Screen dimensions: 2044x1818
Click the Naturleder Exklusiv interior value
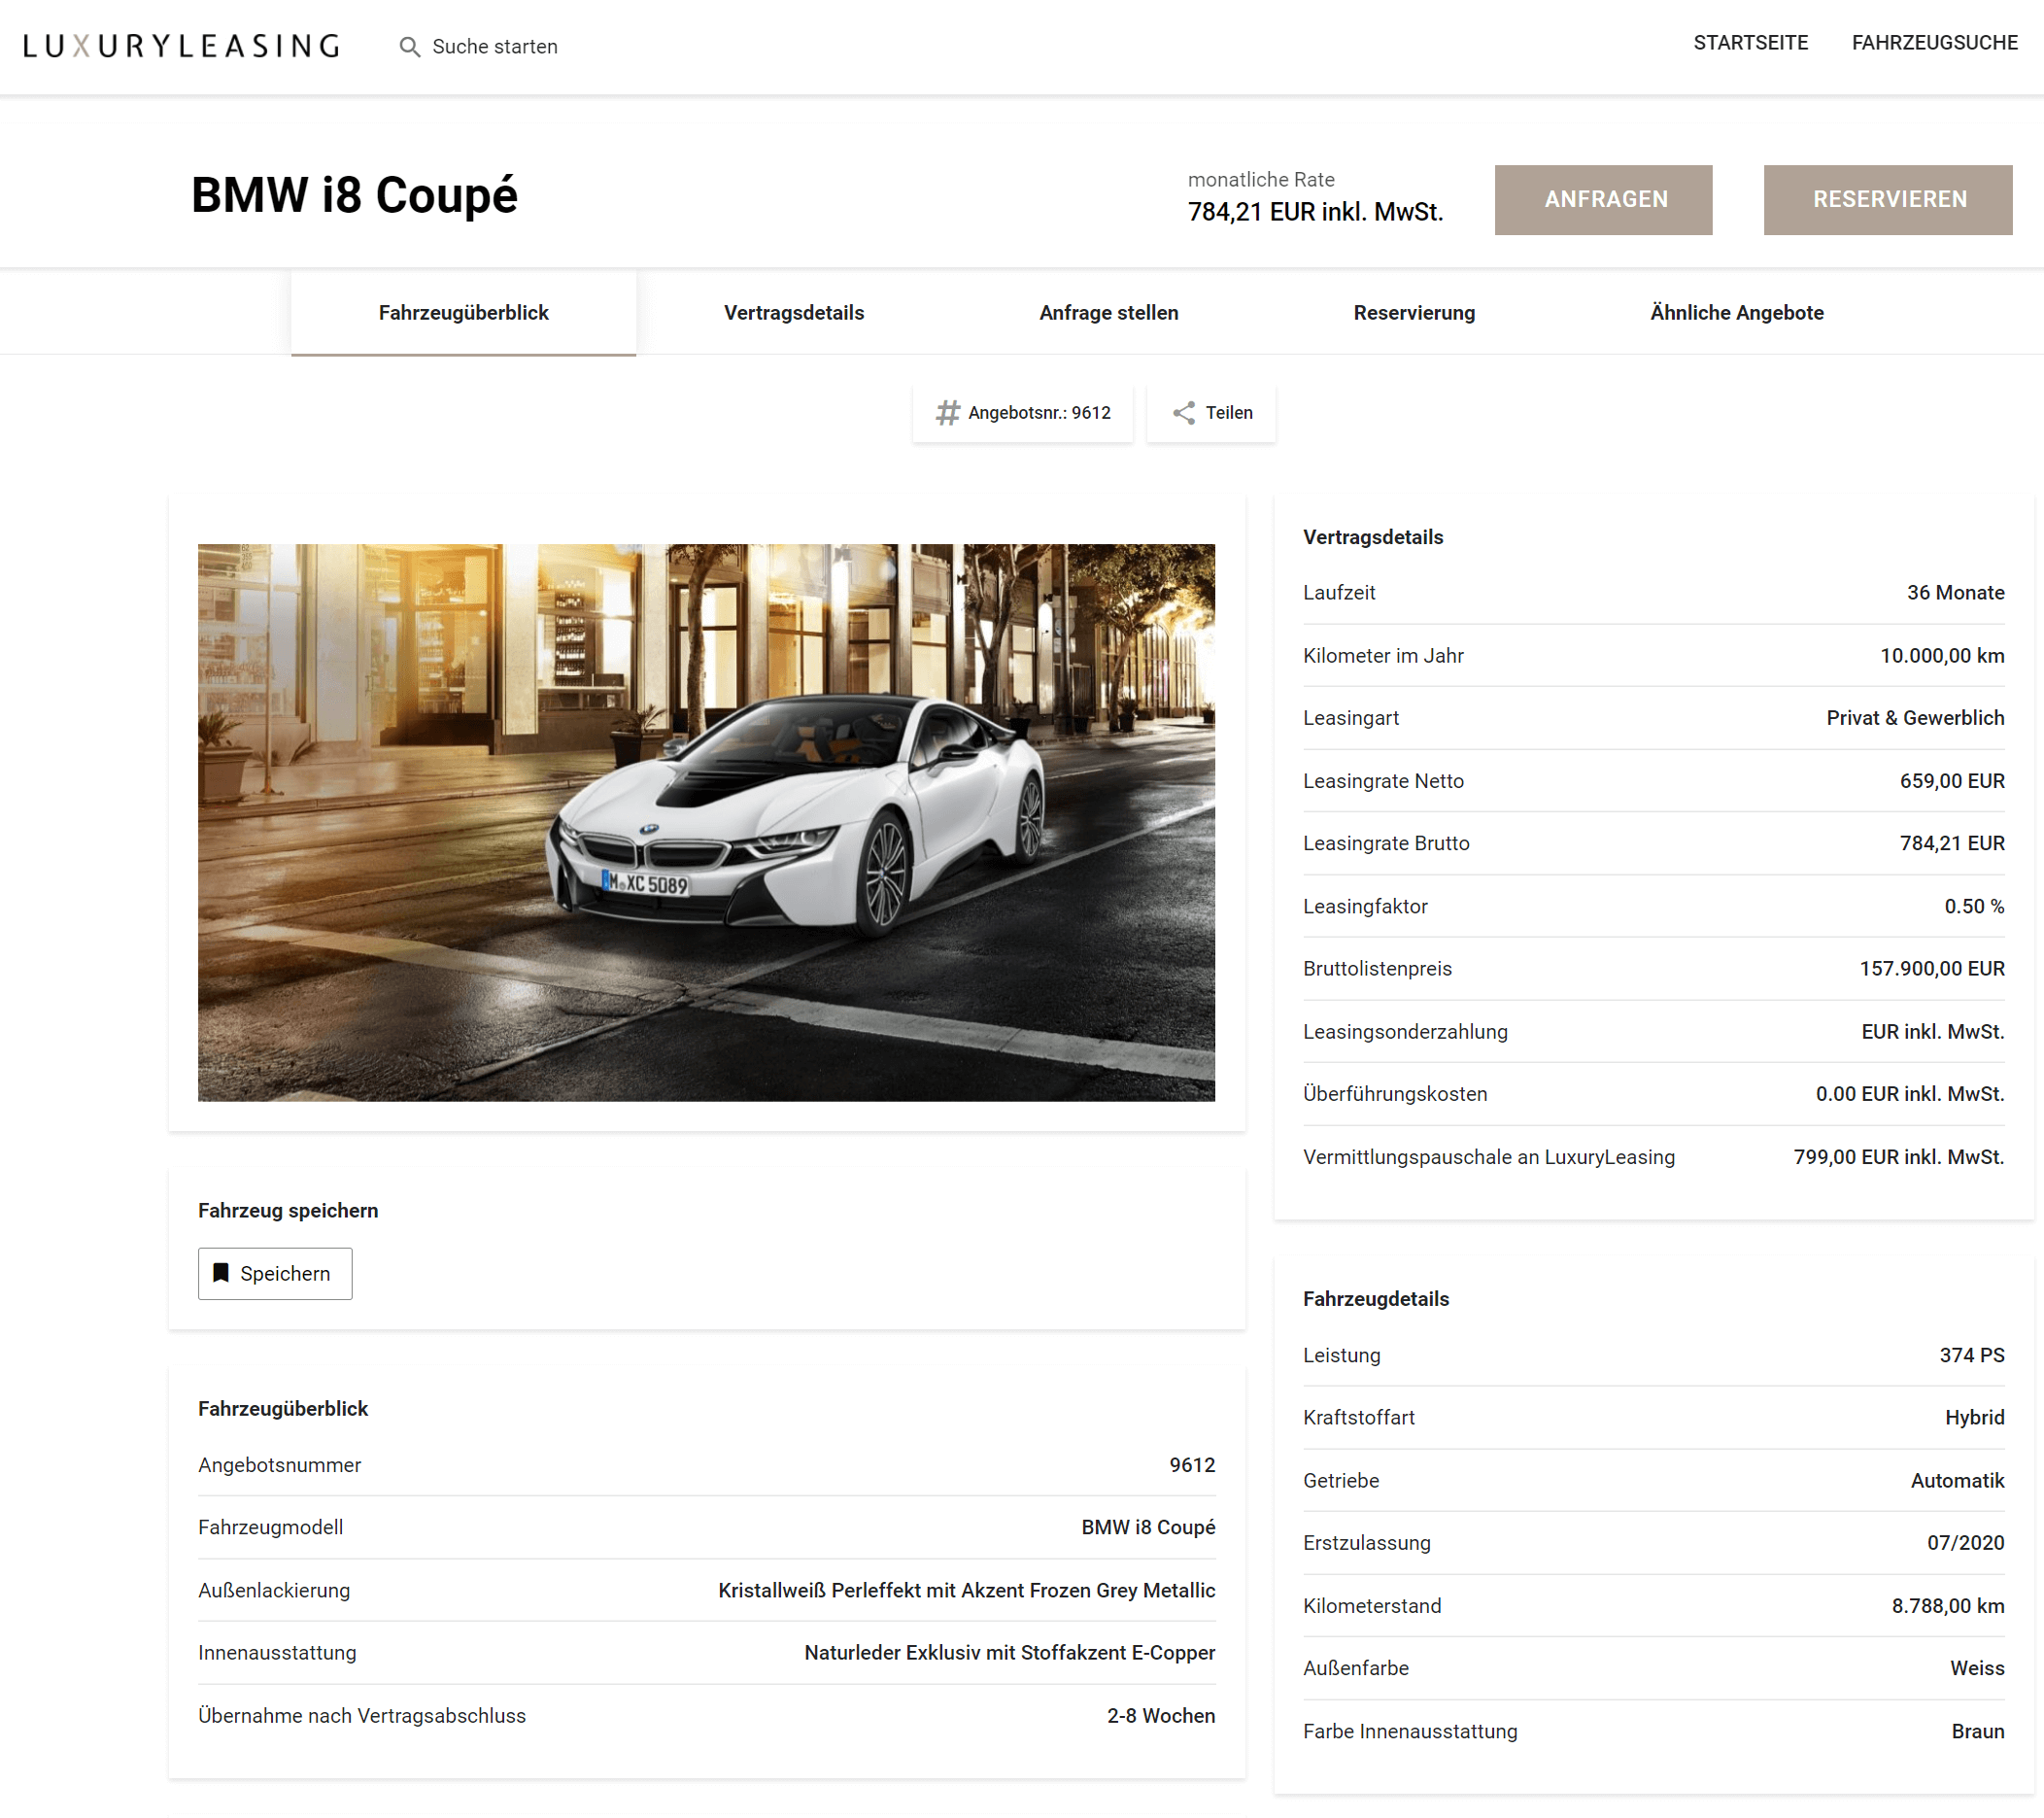point(1010,1652)
